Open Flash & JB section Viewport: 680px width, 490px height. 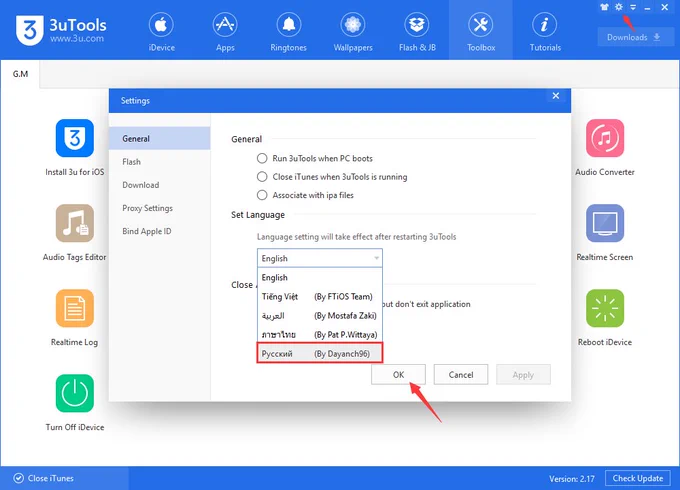(417, 31)
